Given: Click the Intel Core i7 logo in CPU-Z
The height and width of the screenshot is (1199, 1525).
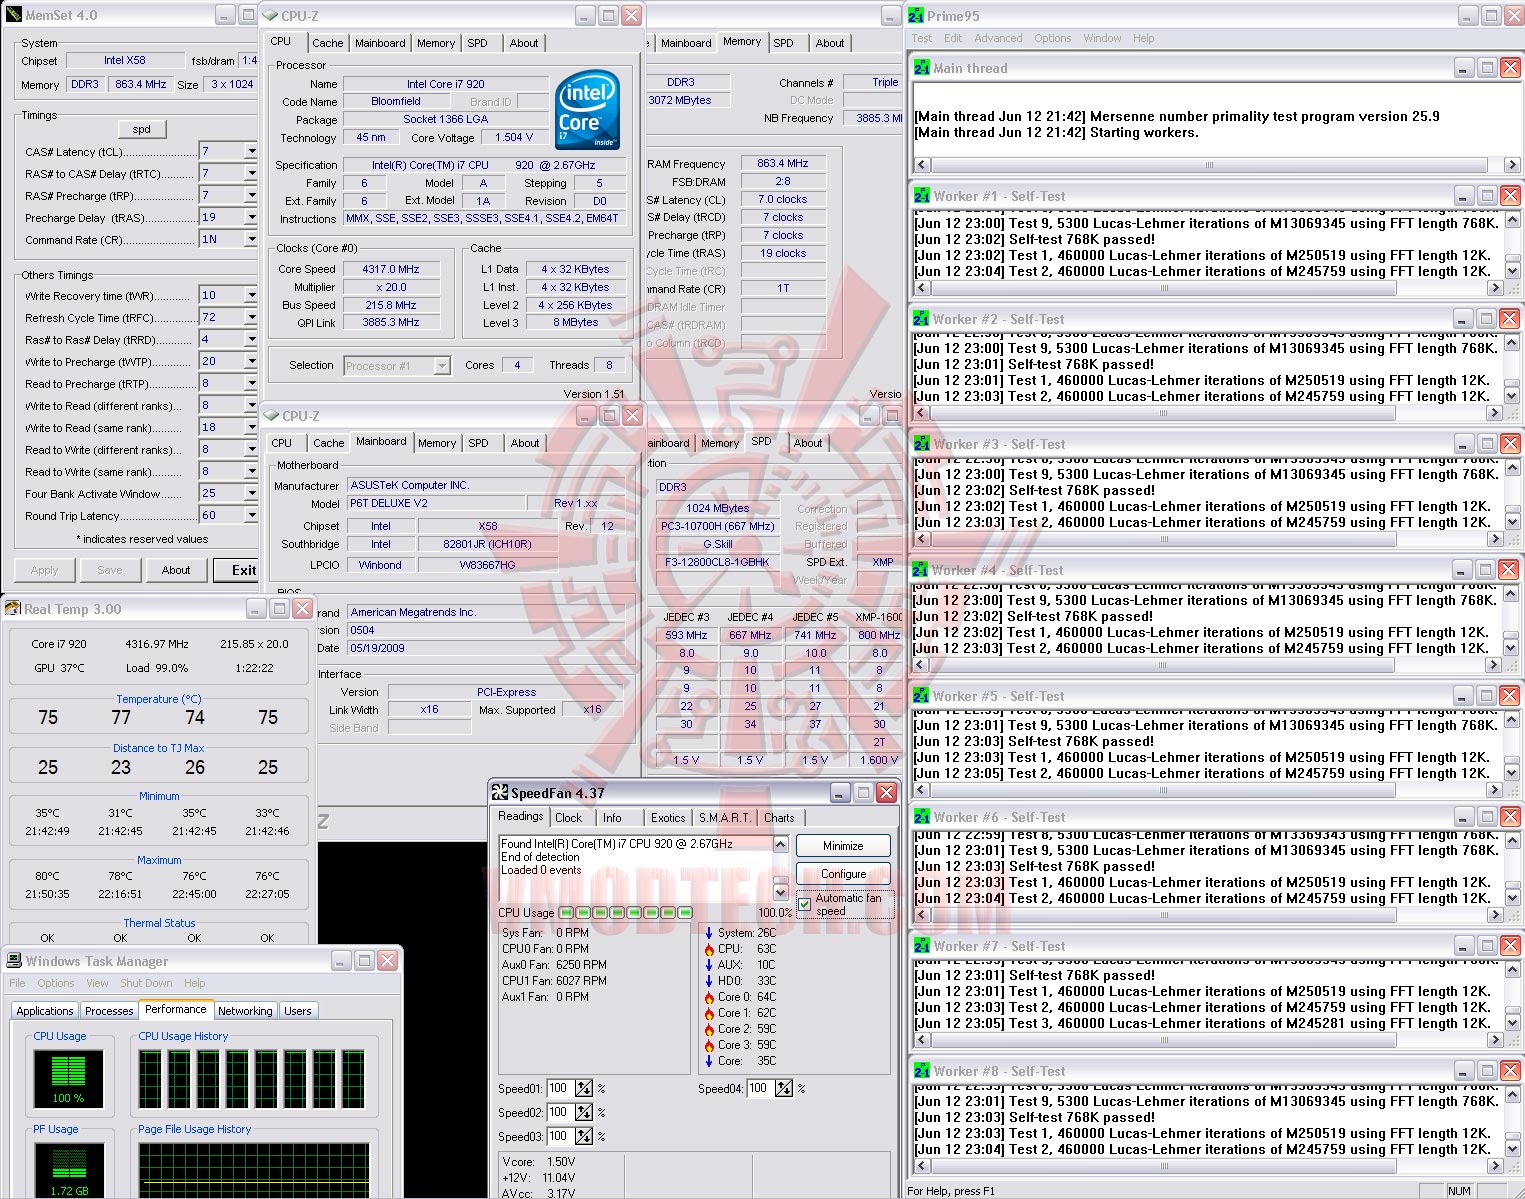Looking at the screenshot, I should click(587, 109).
